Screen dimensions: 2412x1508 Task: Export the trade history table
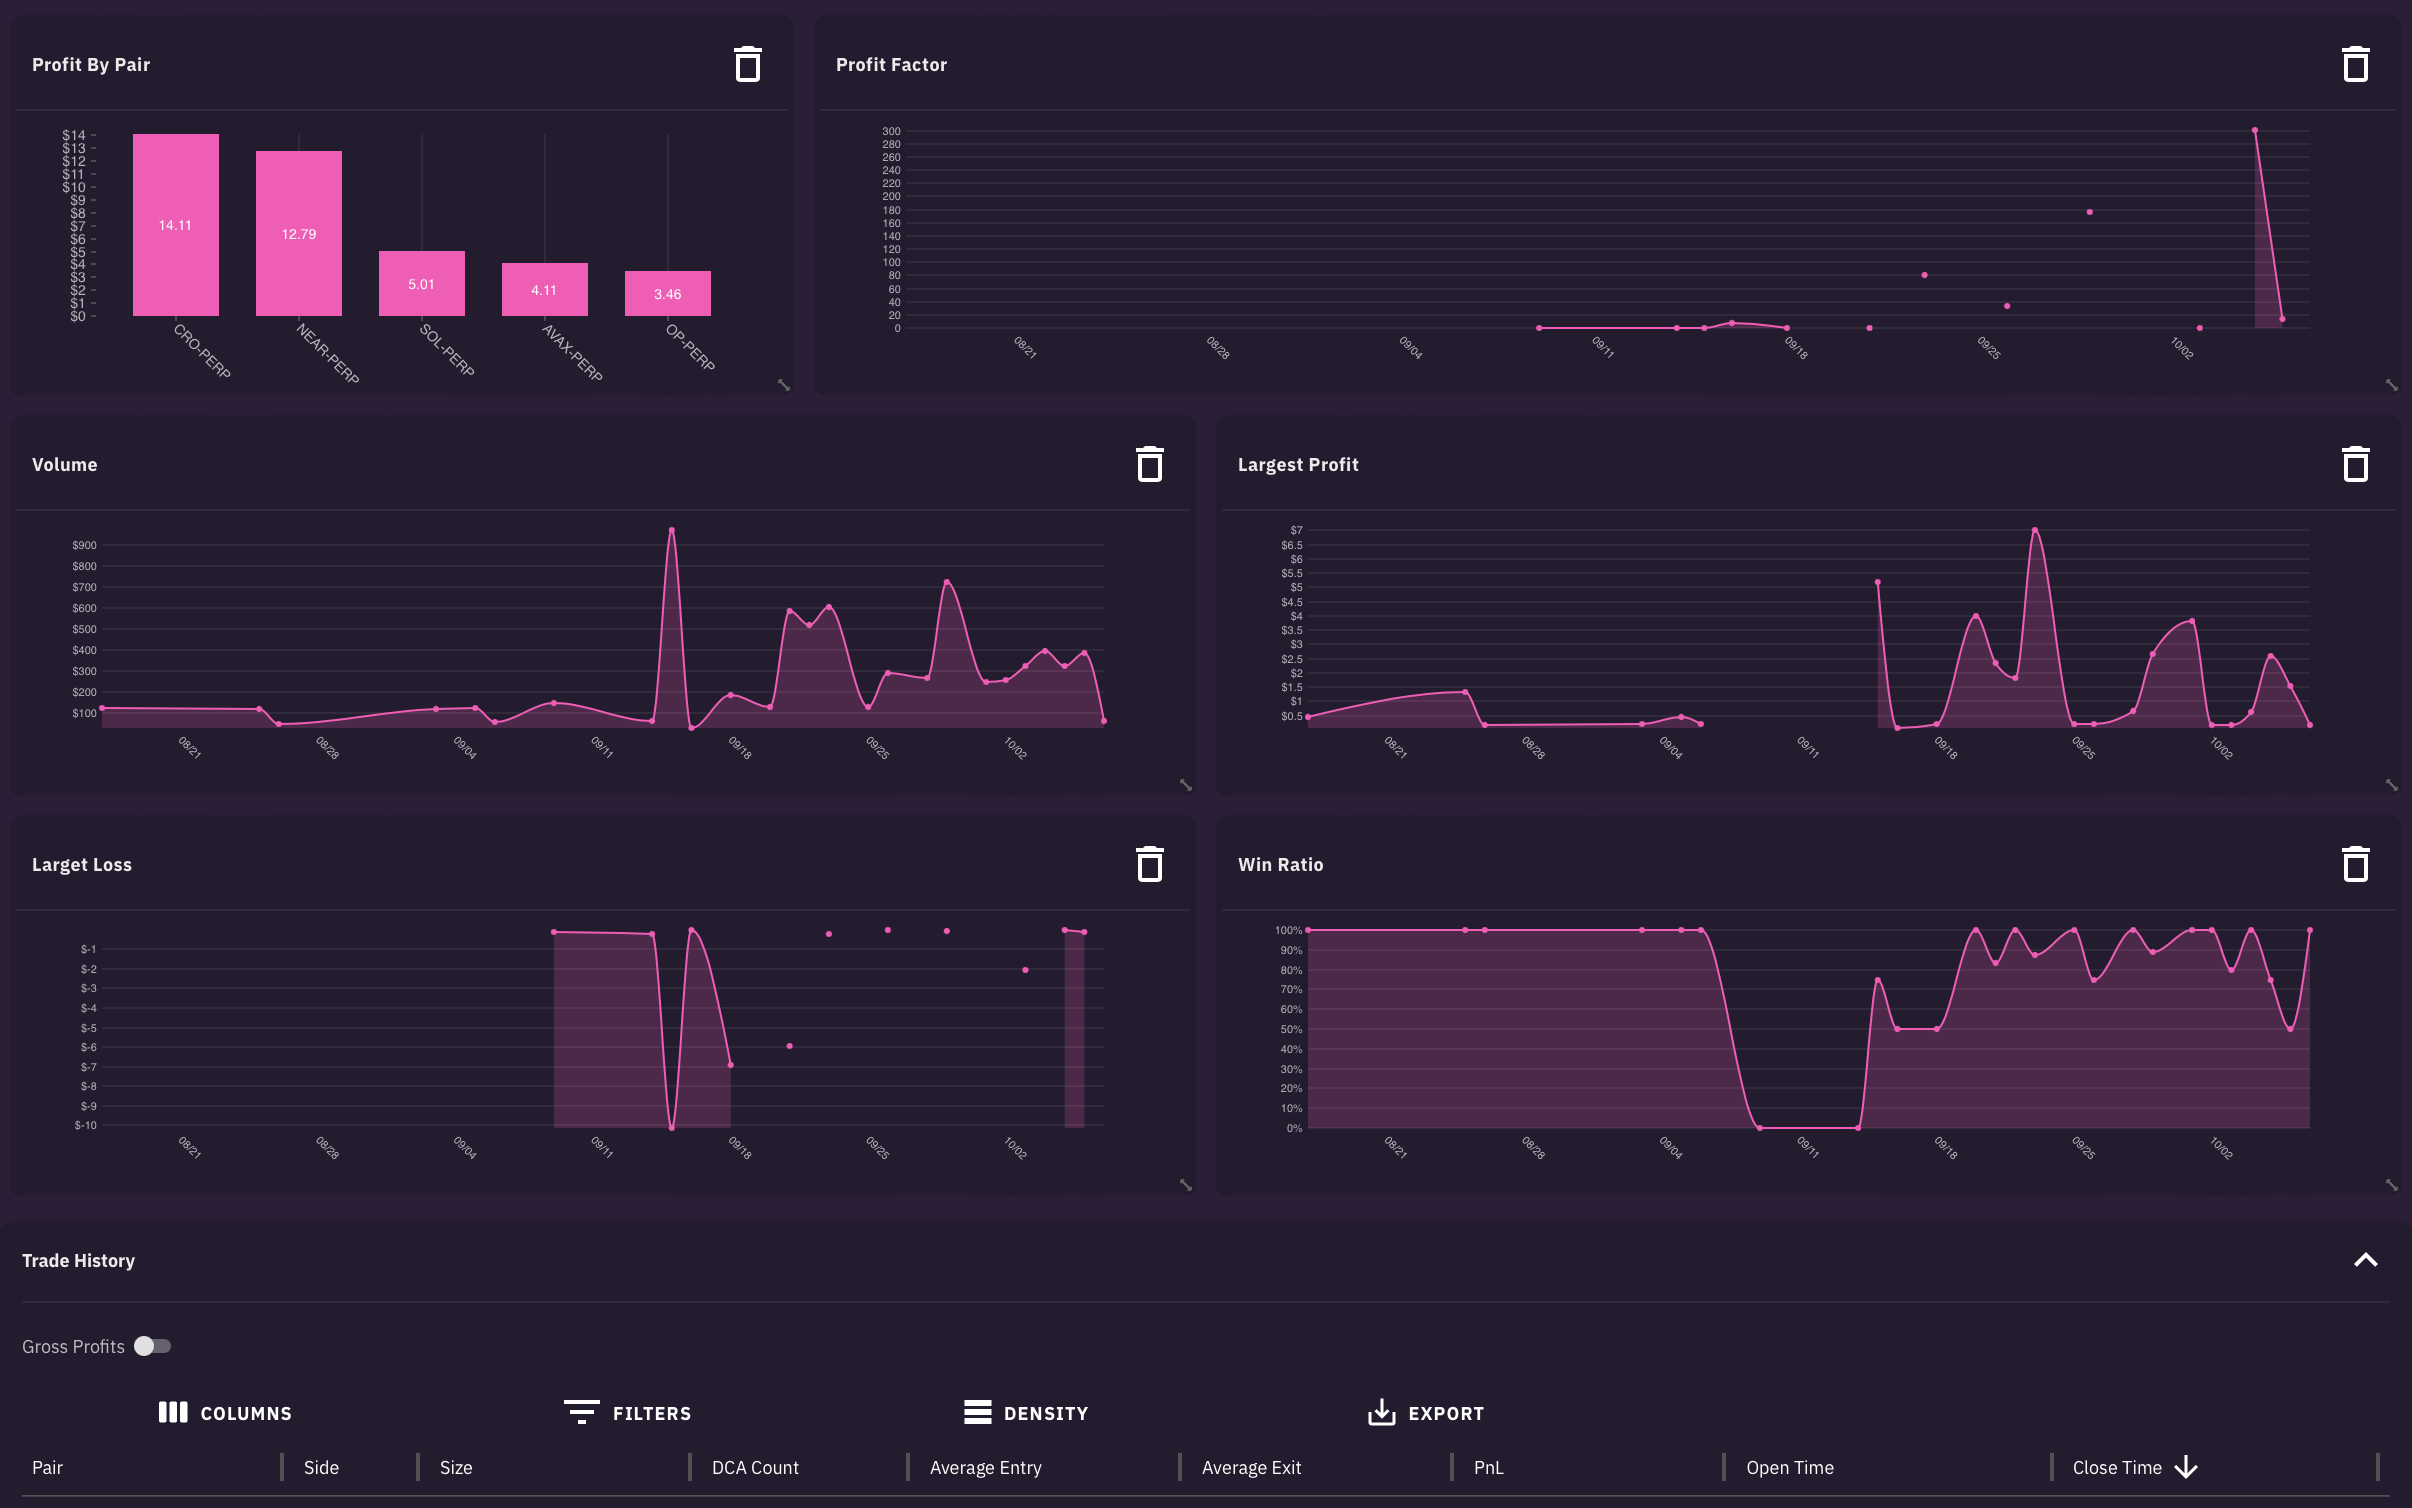(x=1426, y=1413)
